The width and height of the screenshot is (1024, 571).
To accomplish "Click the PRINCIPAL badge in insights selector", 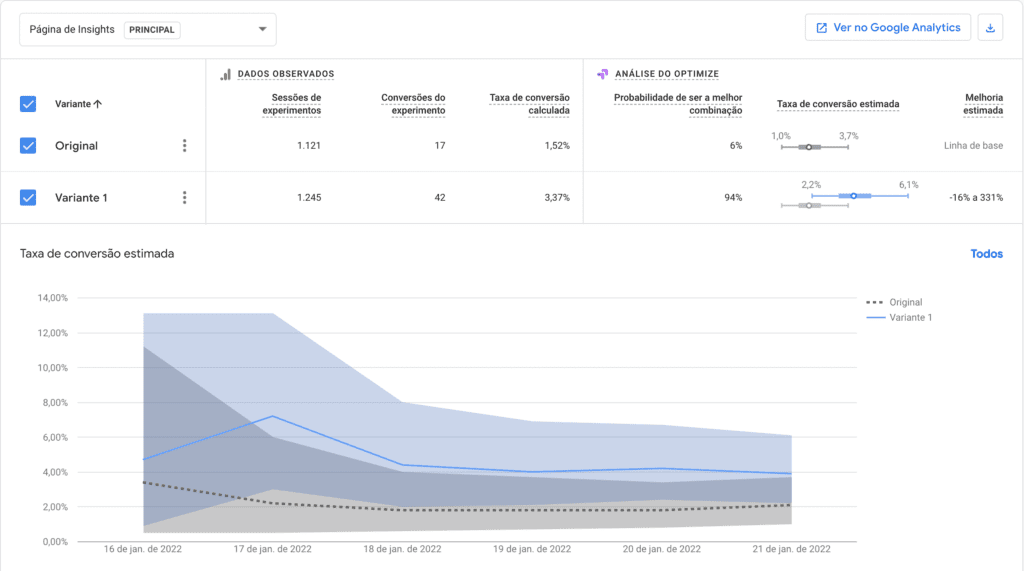I will (x=152, y=30).
